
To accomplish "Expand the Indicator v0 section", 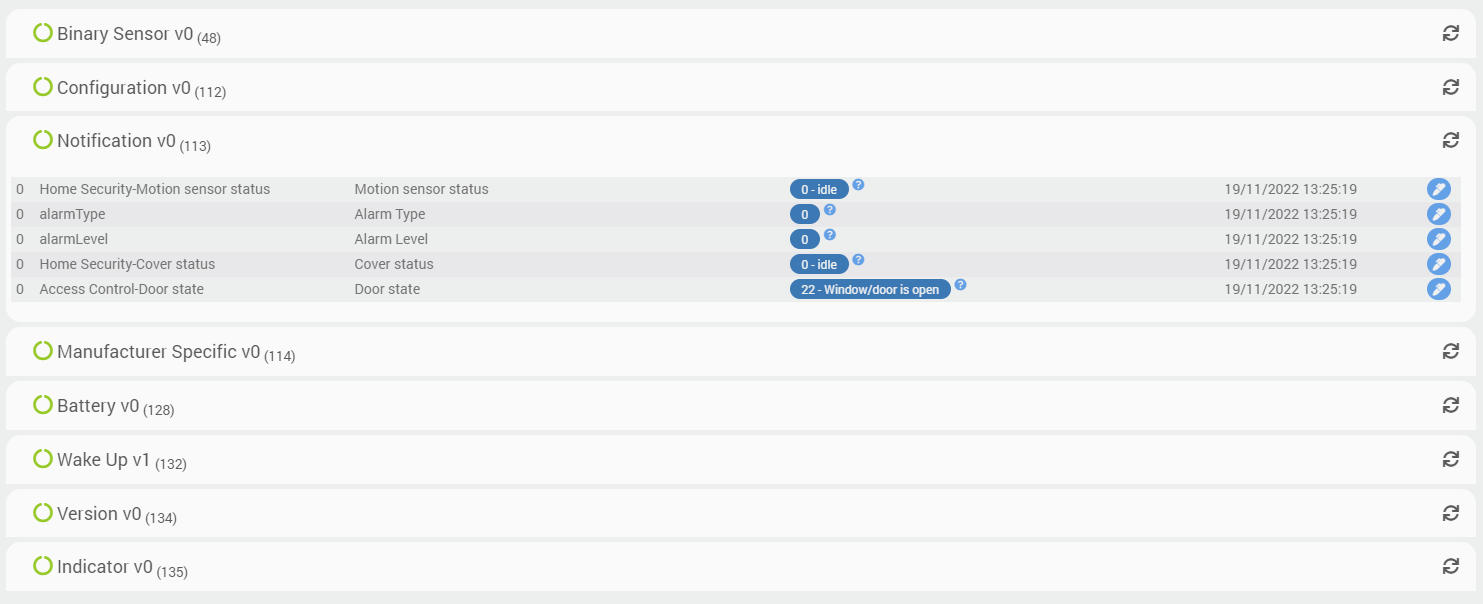I will point(104,567).
